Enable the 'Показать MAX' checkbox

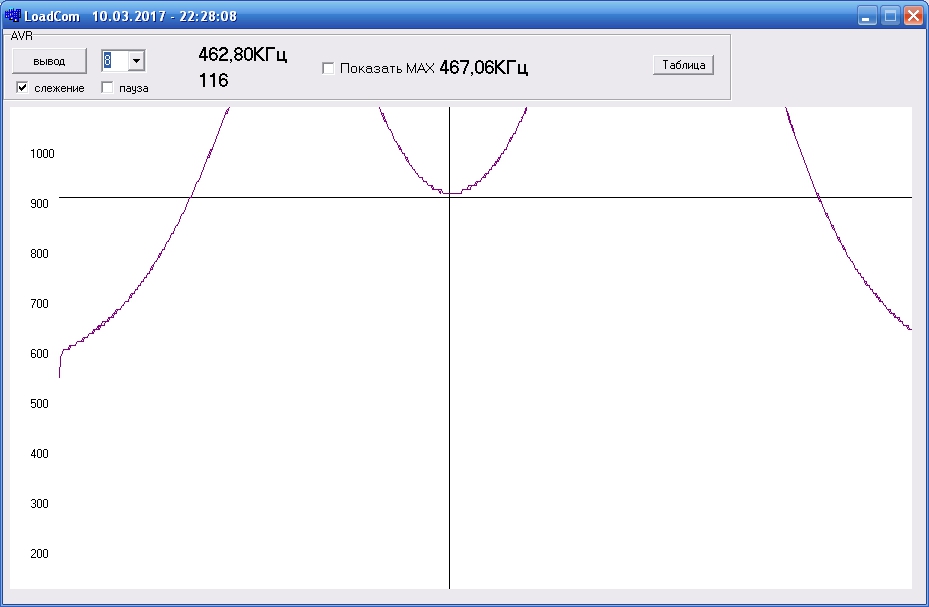coord(328,68)
